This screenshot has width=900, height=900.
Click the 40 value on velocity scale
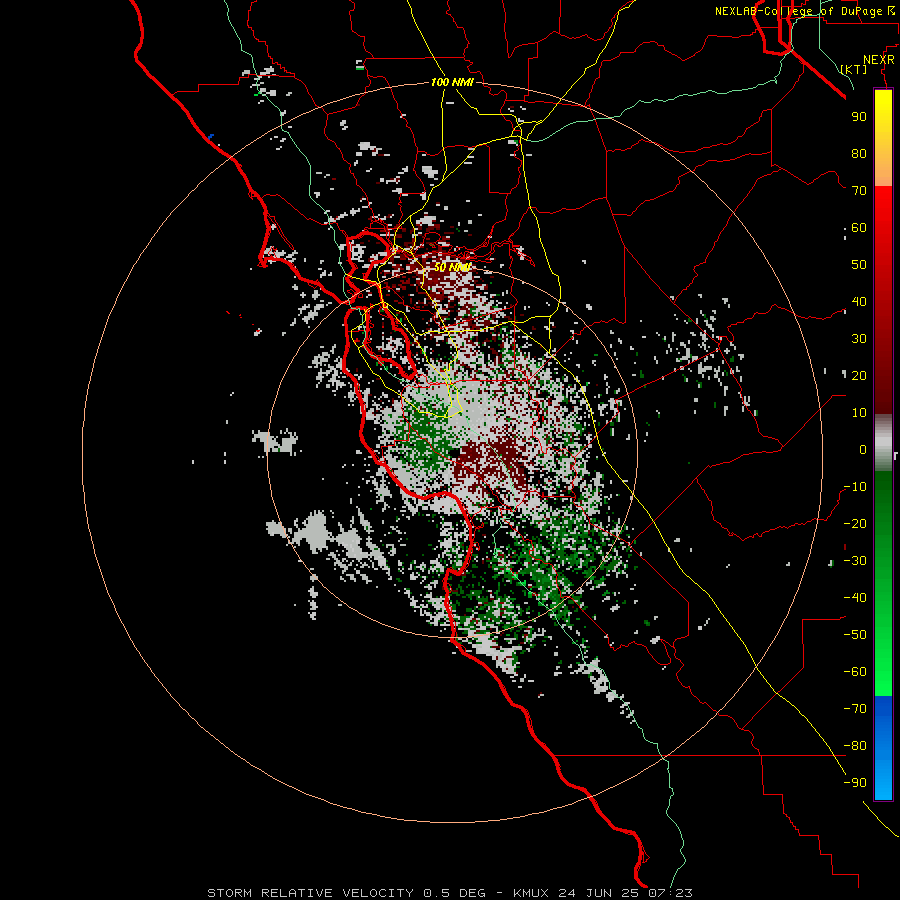(859, 301)
